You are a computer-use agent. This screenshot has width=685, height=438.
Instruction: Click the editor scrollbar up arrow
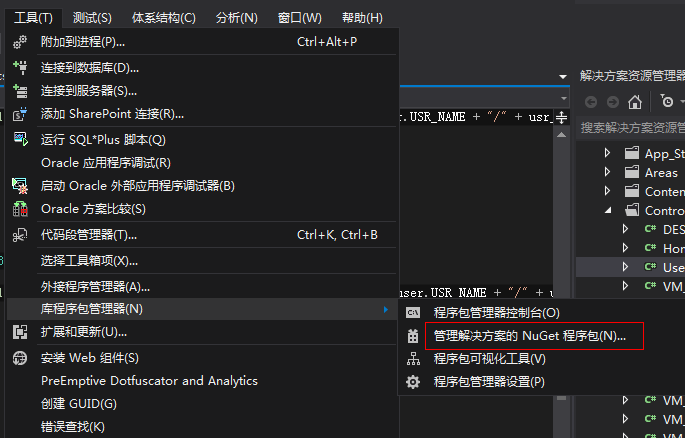tap(561, 135)
